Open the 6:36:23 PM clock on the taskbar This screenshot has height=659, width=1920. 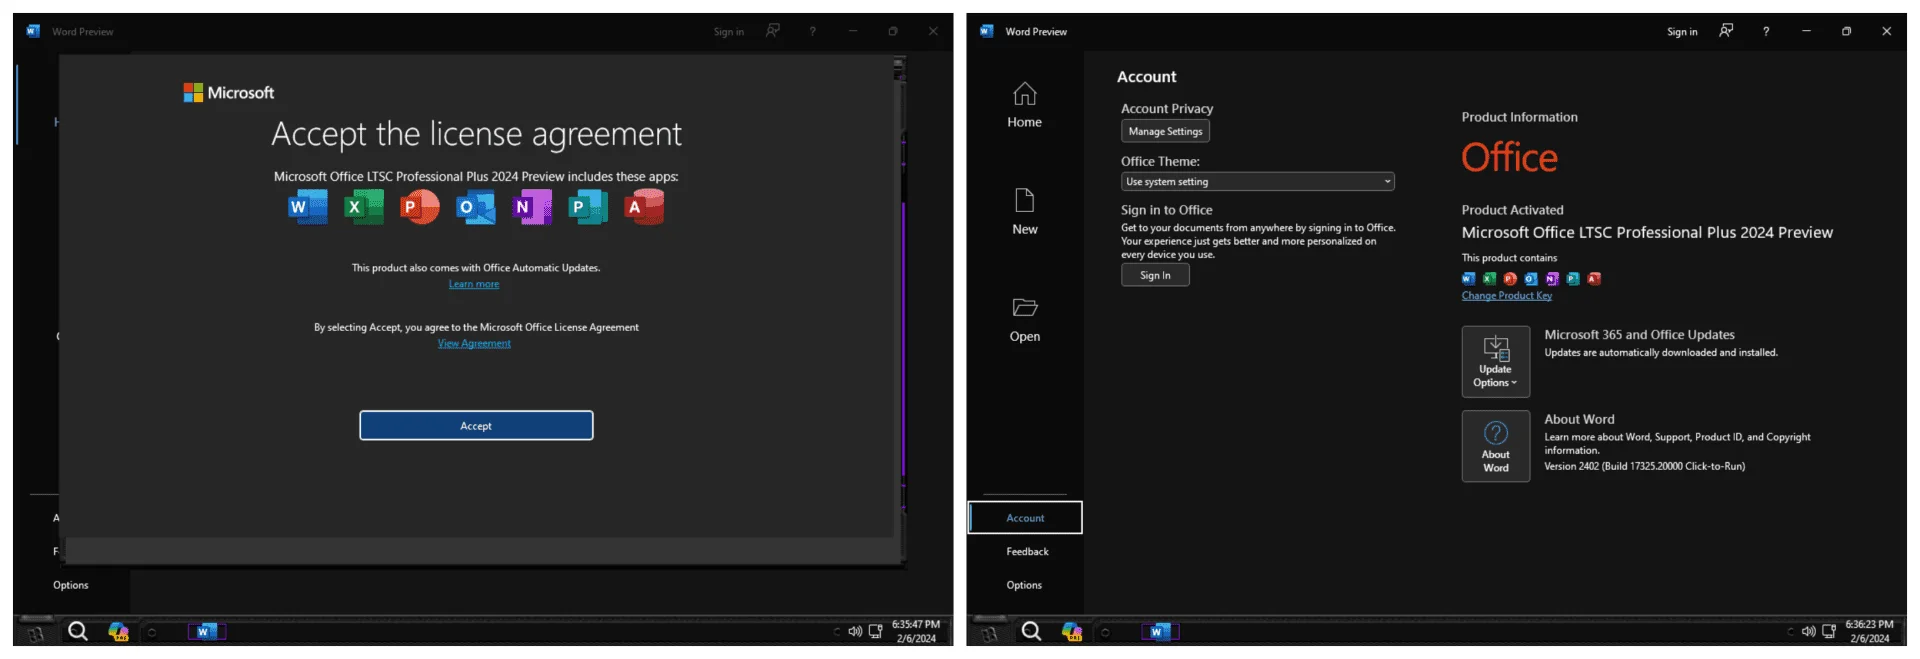point(1869,631)
